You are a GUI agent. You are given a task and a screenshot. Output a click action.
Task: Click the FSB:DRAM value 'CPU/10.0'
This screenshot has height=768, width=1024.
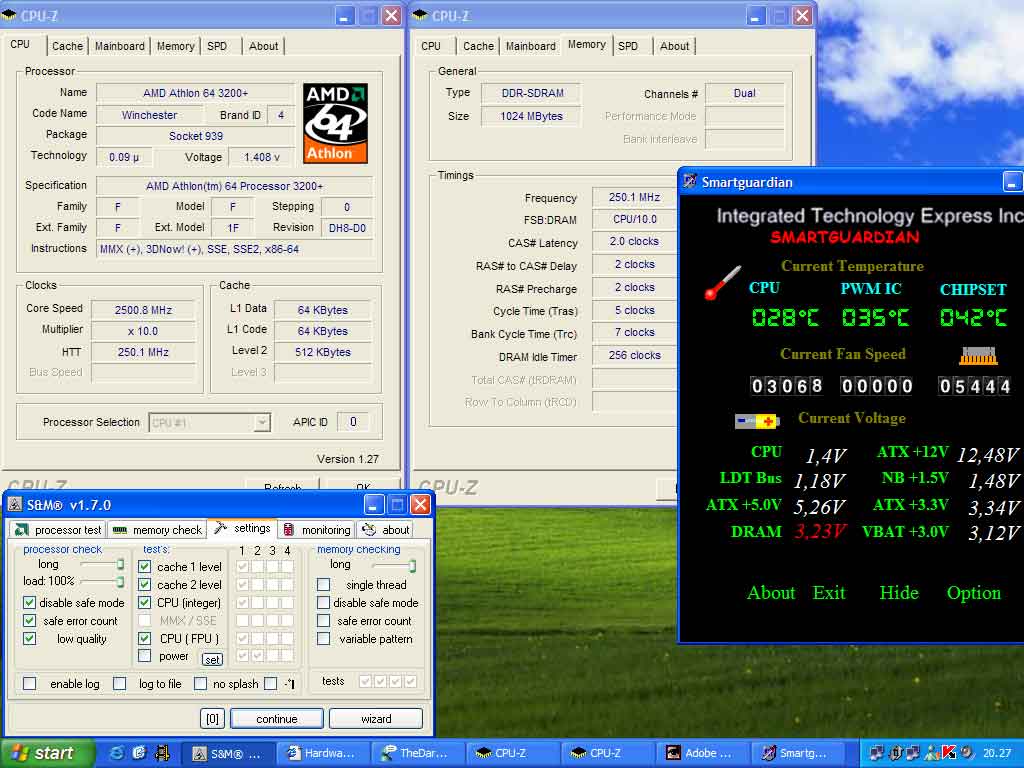click(x=635, y=219)
